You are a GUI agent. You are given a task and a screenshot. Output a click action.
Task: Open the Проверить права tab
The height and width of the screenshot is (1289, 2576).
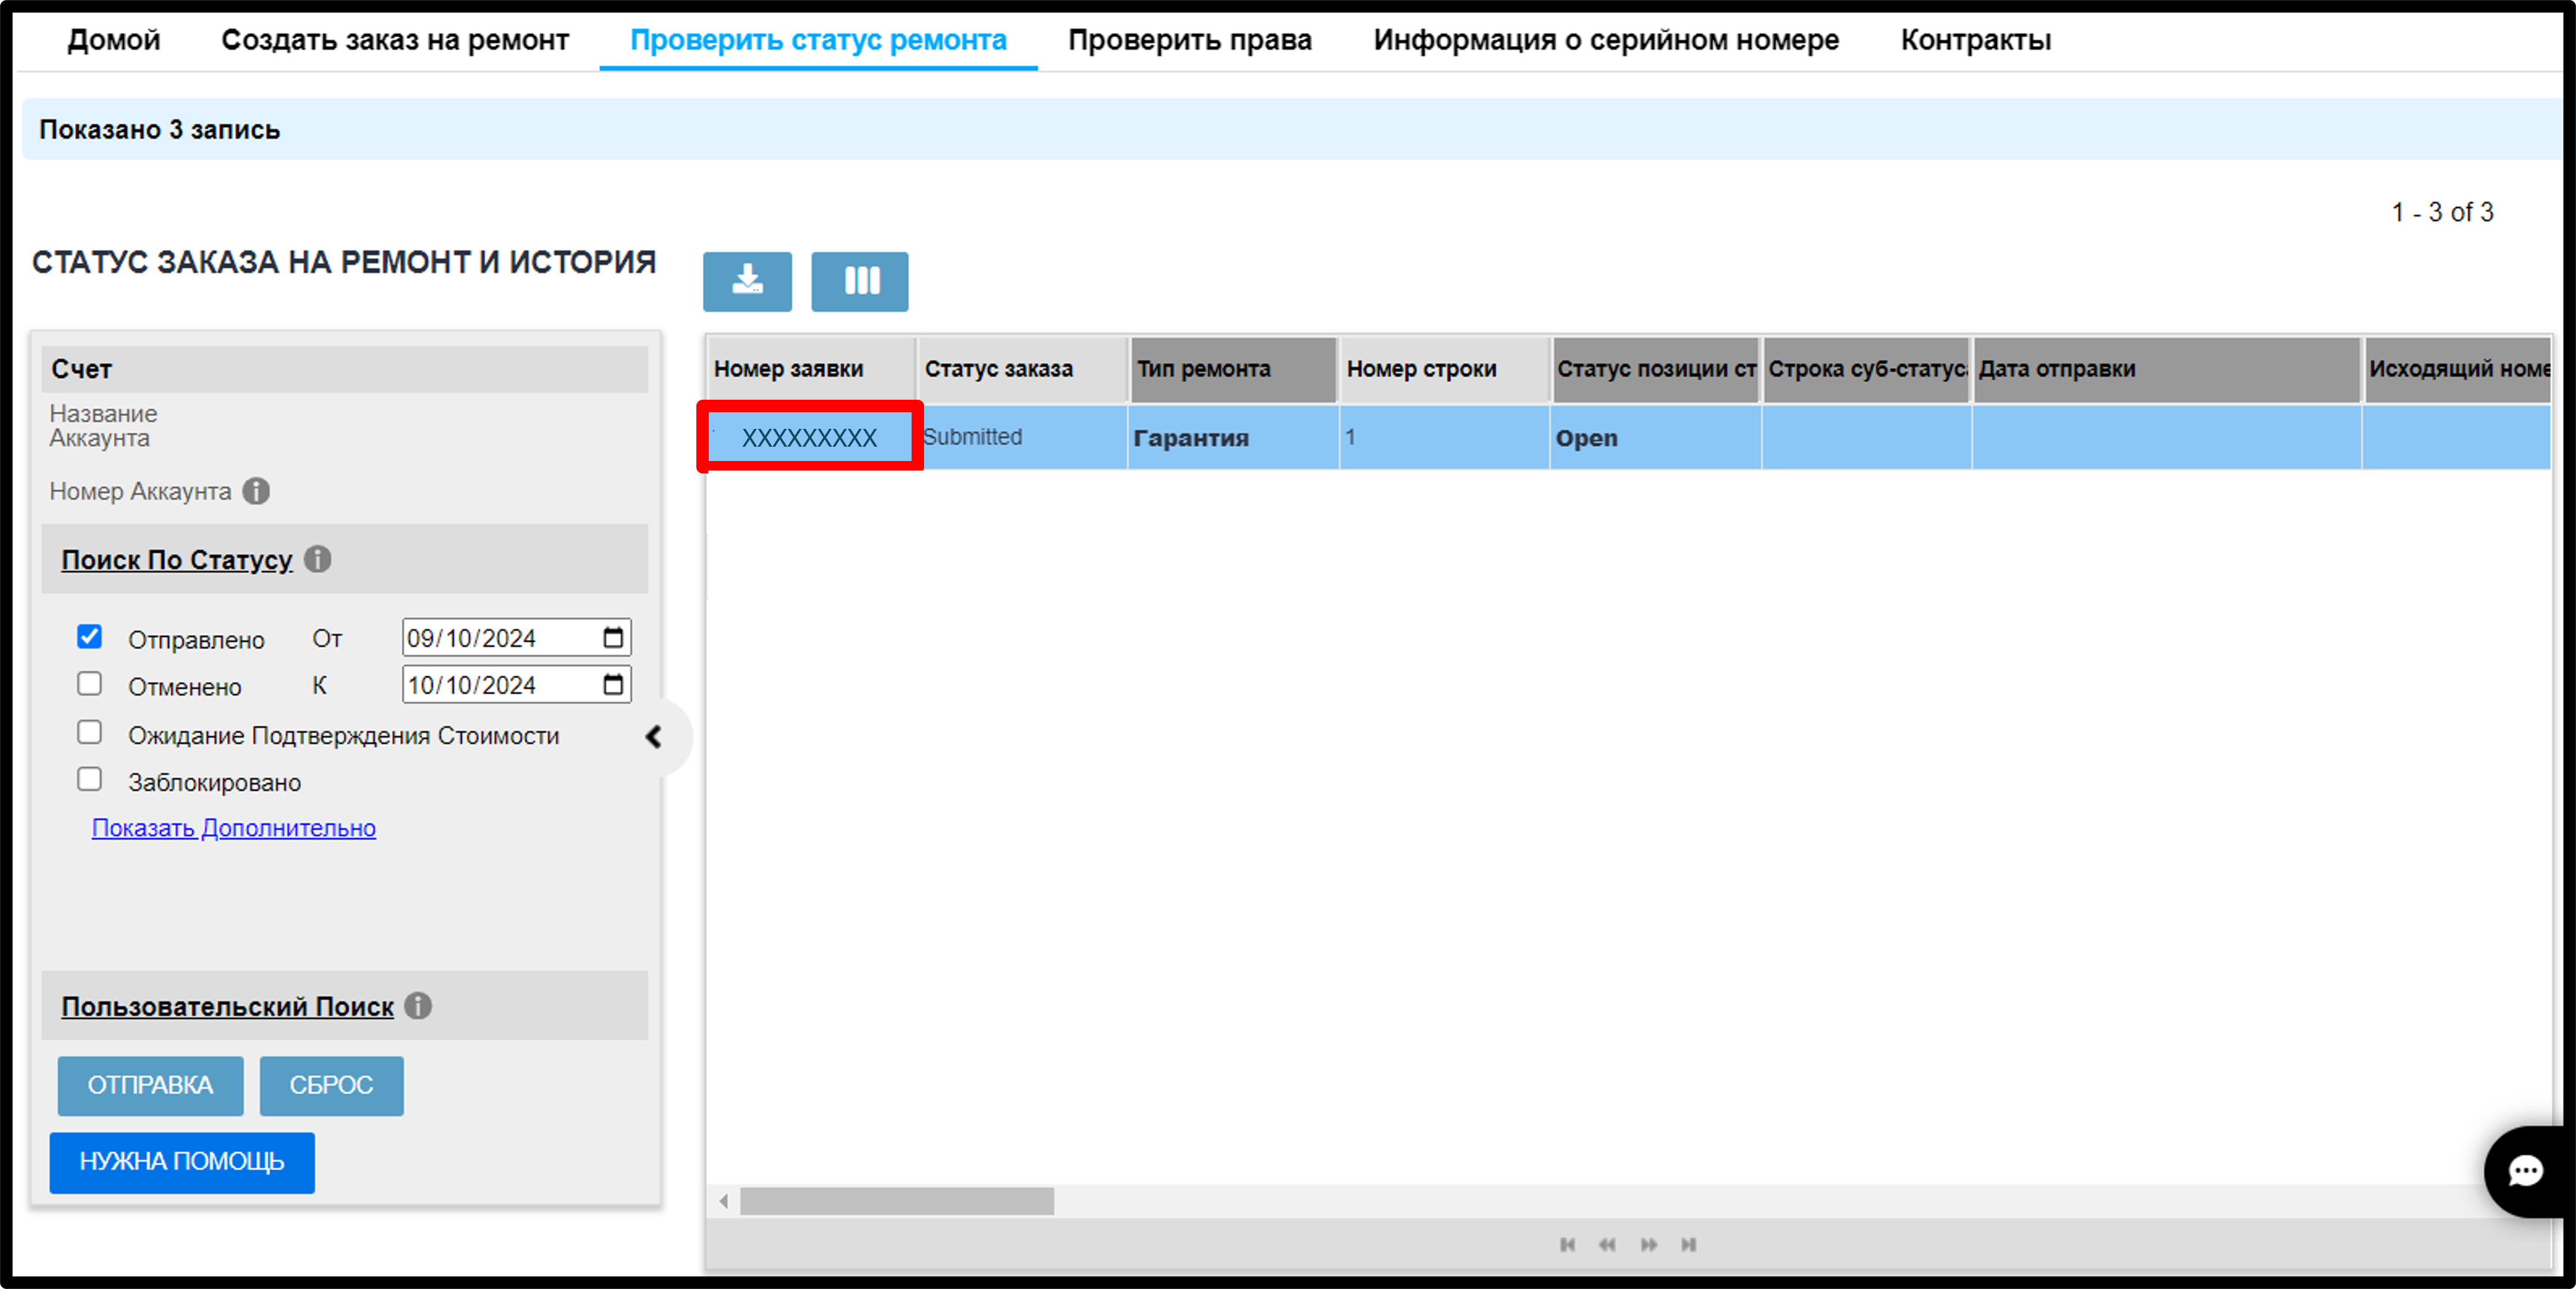pyautogui.click(x=1190, y=40)
